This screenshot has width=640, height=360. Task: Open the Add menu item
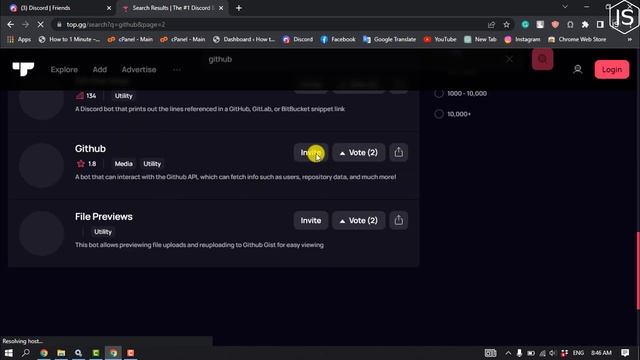100,69
